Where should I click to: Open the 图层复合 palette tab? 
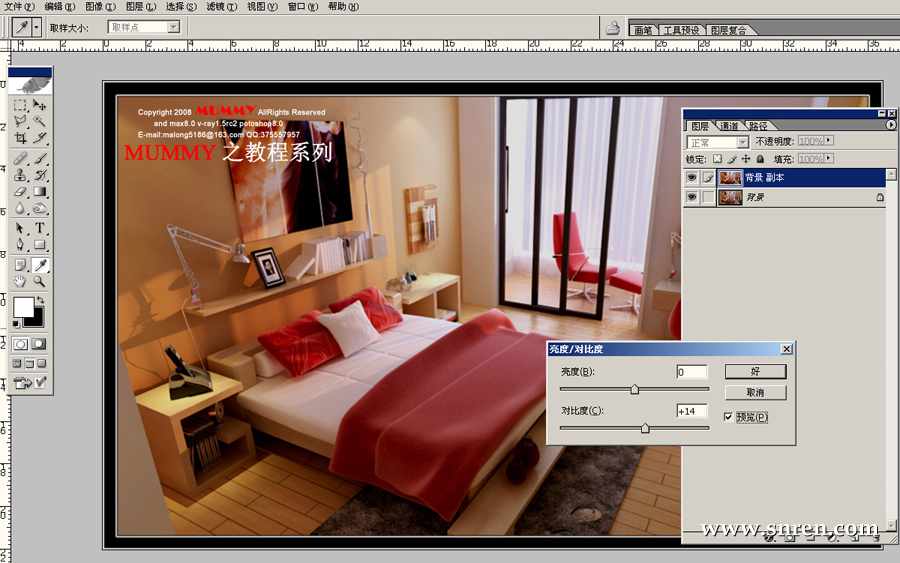[x=728, y=30]
